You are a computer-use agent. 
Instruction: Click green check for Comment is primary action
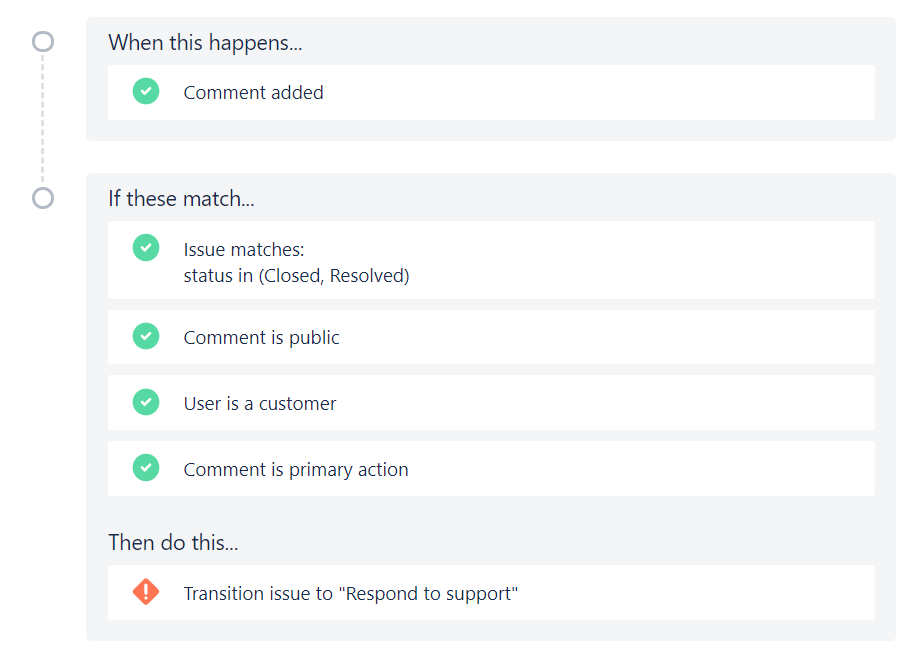146,467
